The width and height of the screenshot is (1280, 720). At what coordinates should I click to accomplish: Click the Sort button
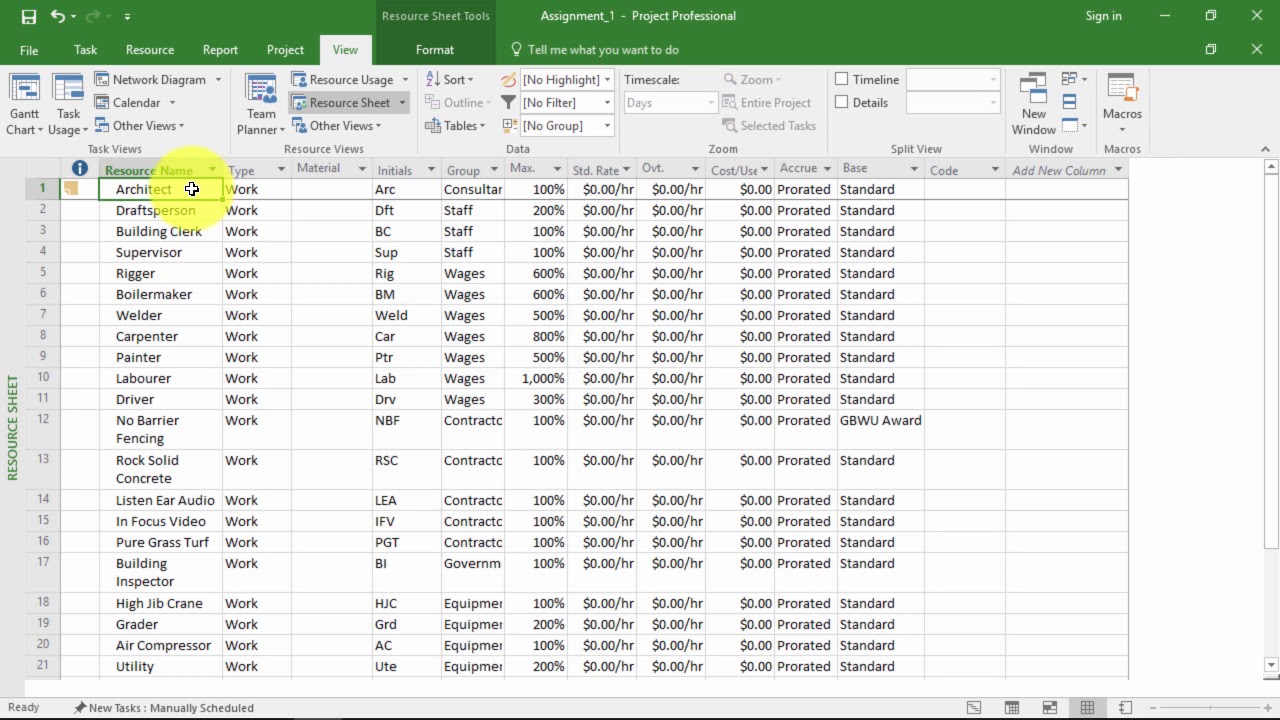450,80
